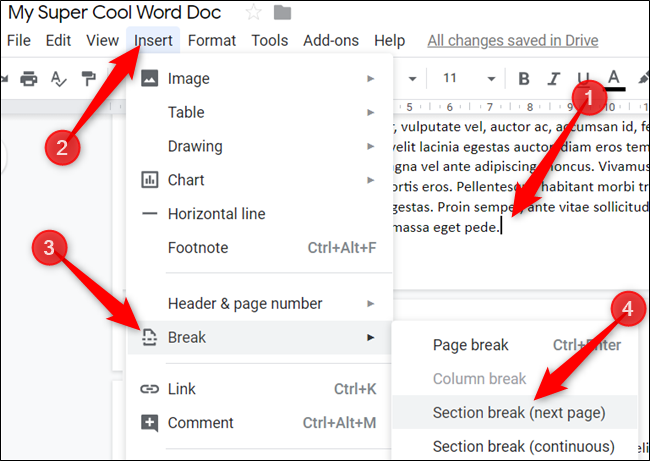This screenshot has height=461, width=650.
Task: Click the Comment plus icon
Action: click(x=150, y=423)
